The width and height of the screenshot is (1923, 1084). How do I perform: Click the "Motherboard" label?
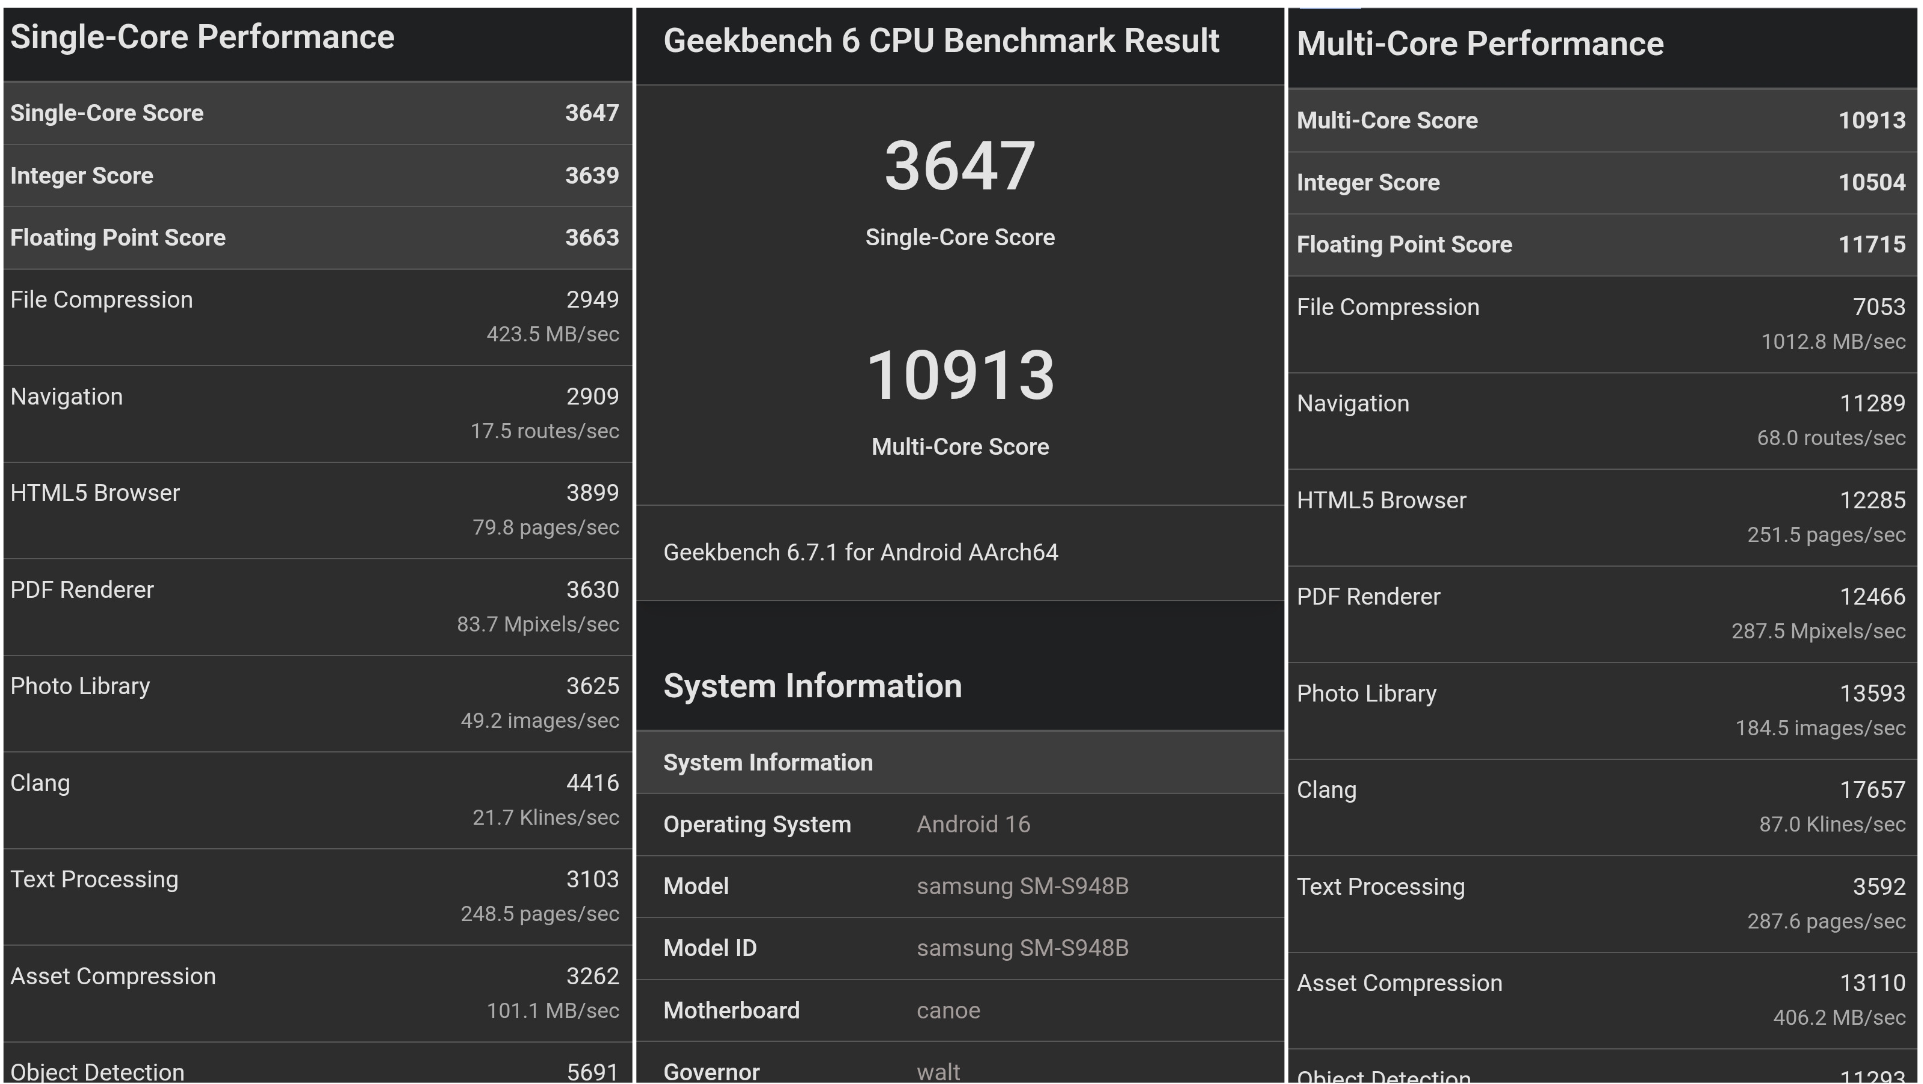731,1011
